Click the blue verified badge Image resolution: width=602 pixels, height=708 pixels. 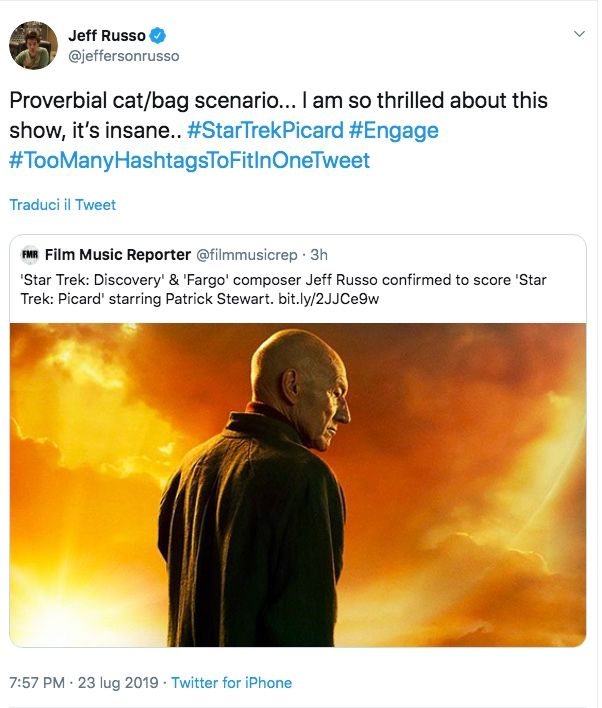click(156, 36)
